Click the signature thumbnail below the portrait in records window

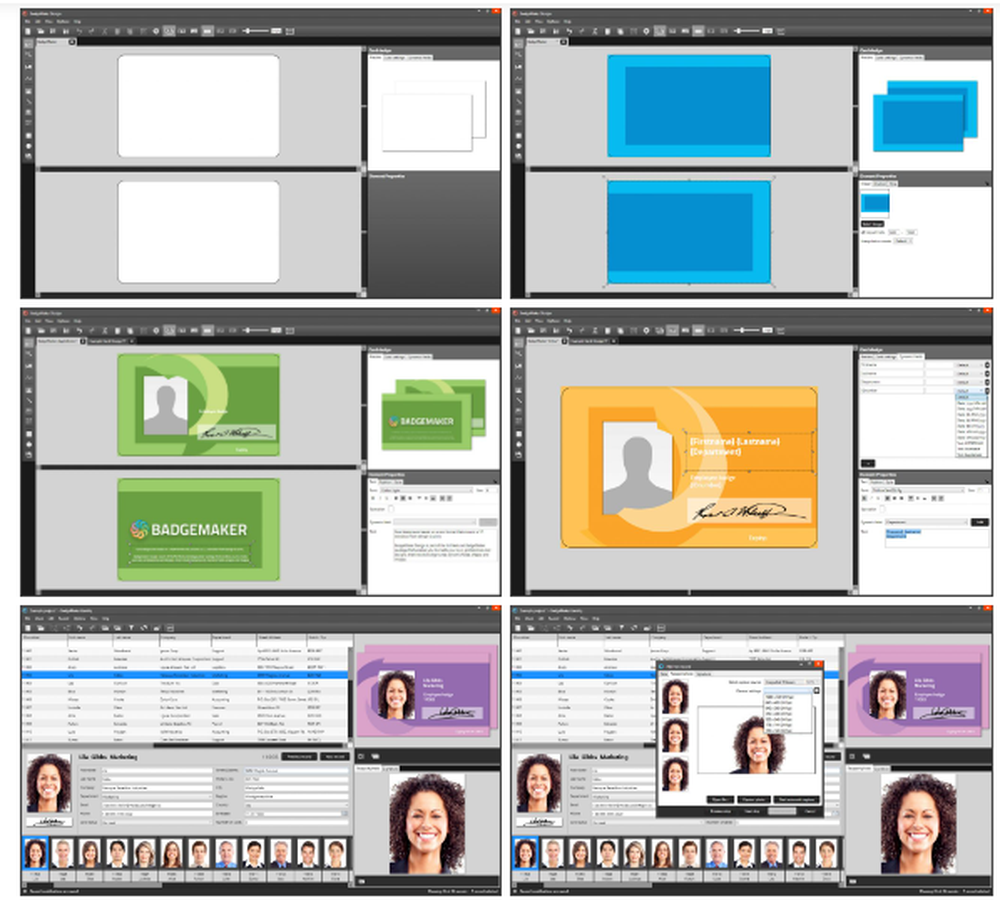[x=48, y=822]
